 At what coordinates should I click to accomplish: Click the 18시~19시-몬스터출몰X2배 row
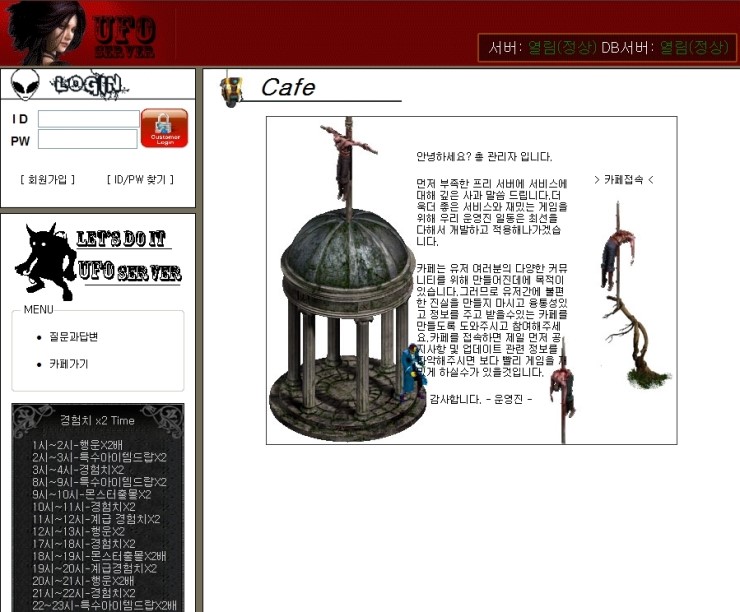point(99,556)
